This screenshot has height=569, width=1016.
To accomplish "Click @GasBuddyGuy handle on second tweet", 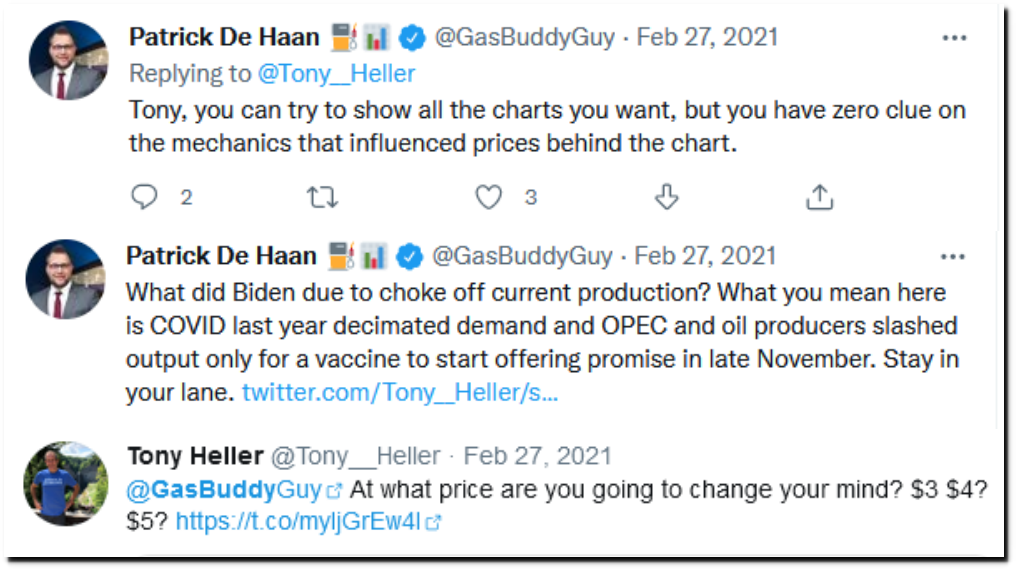I will click(x=522, y=257).
